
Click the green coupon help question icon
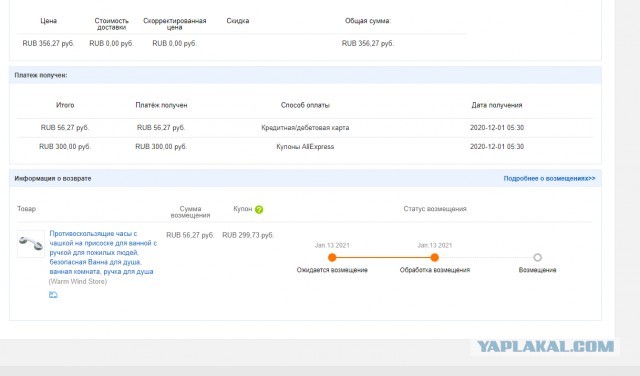point(259,209)
